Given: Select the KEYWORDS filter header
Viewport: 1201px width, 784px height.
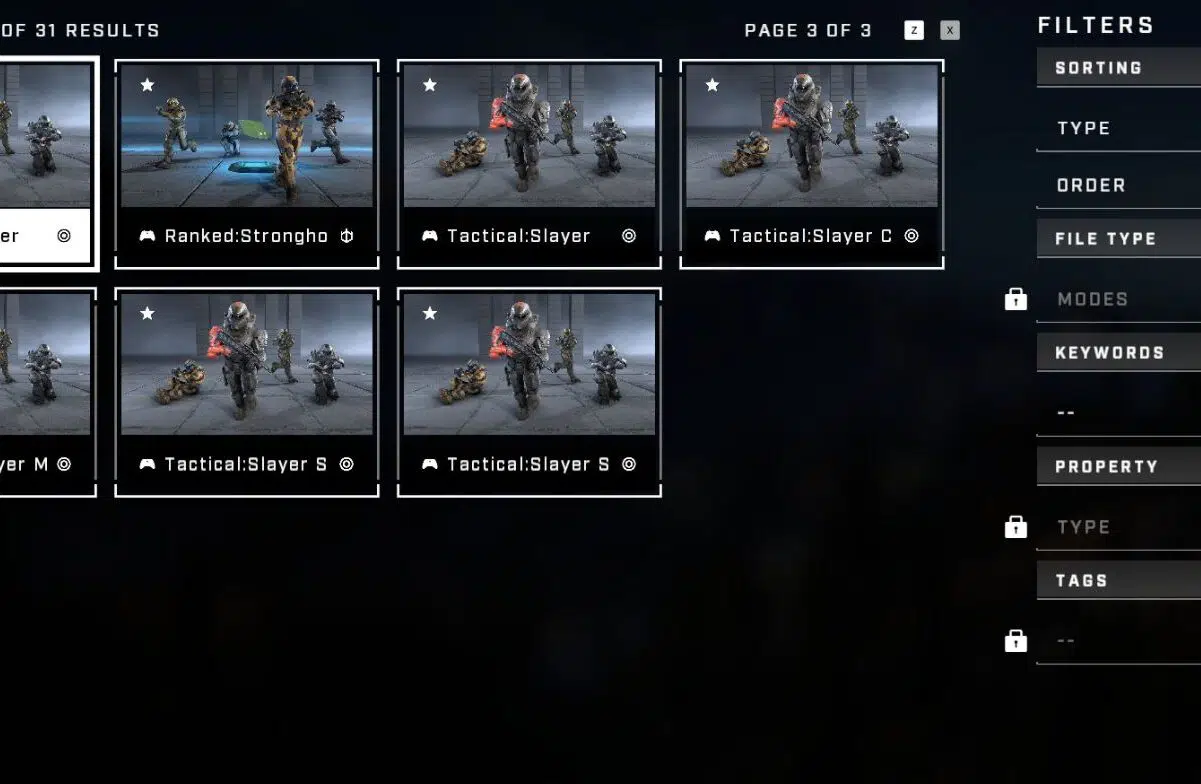Looking at the screenshot, I should [x=1119, y=352].
